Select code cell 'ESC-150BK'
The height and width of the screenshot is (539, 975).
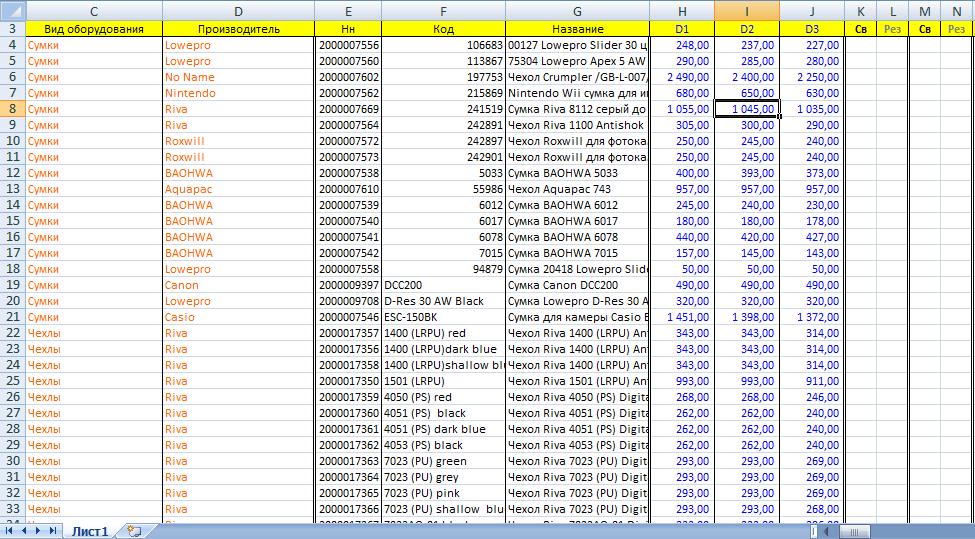coord(443,316)
